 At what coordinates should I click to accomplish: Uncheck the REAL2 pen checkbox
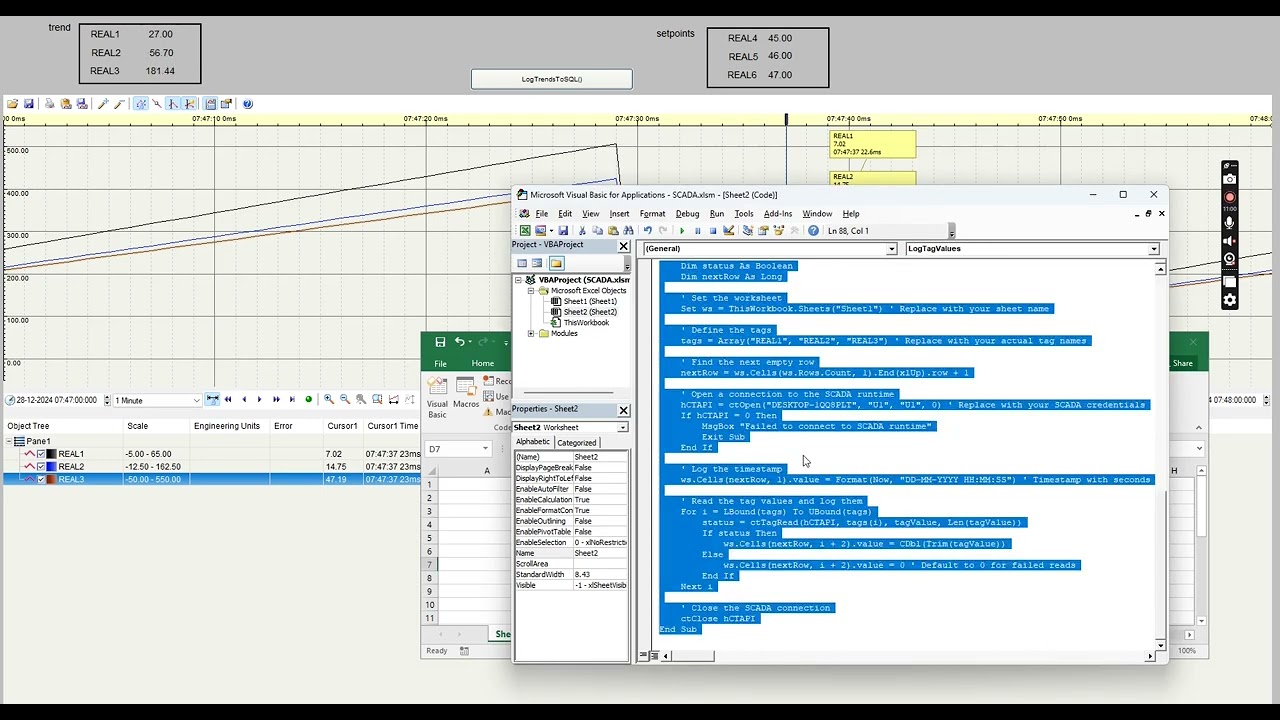[x=41, y=467]
